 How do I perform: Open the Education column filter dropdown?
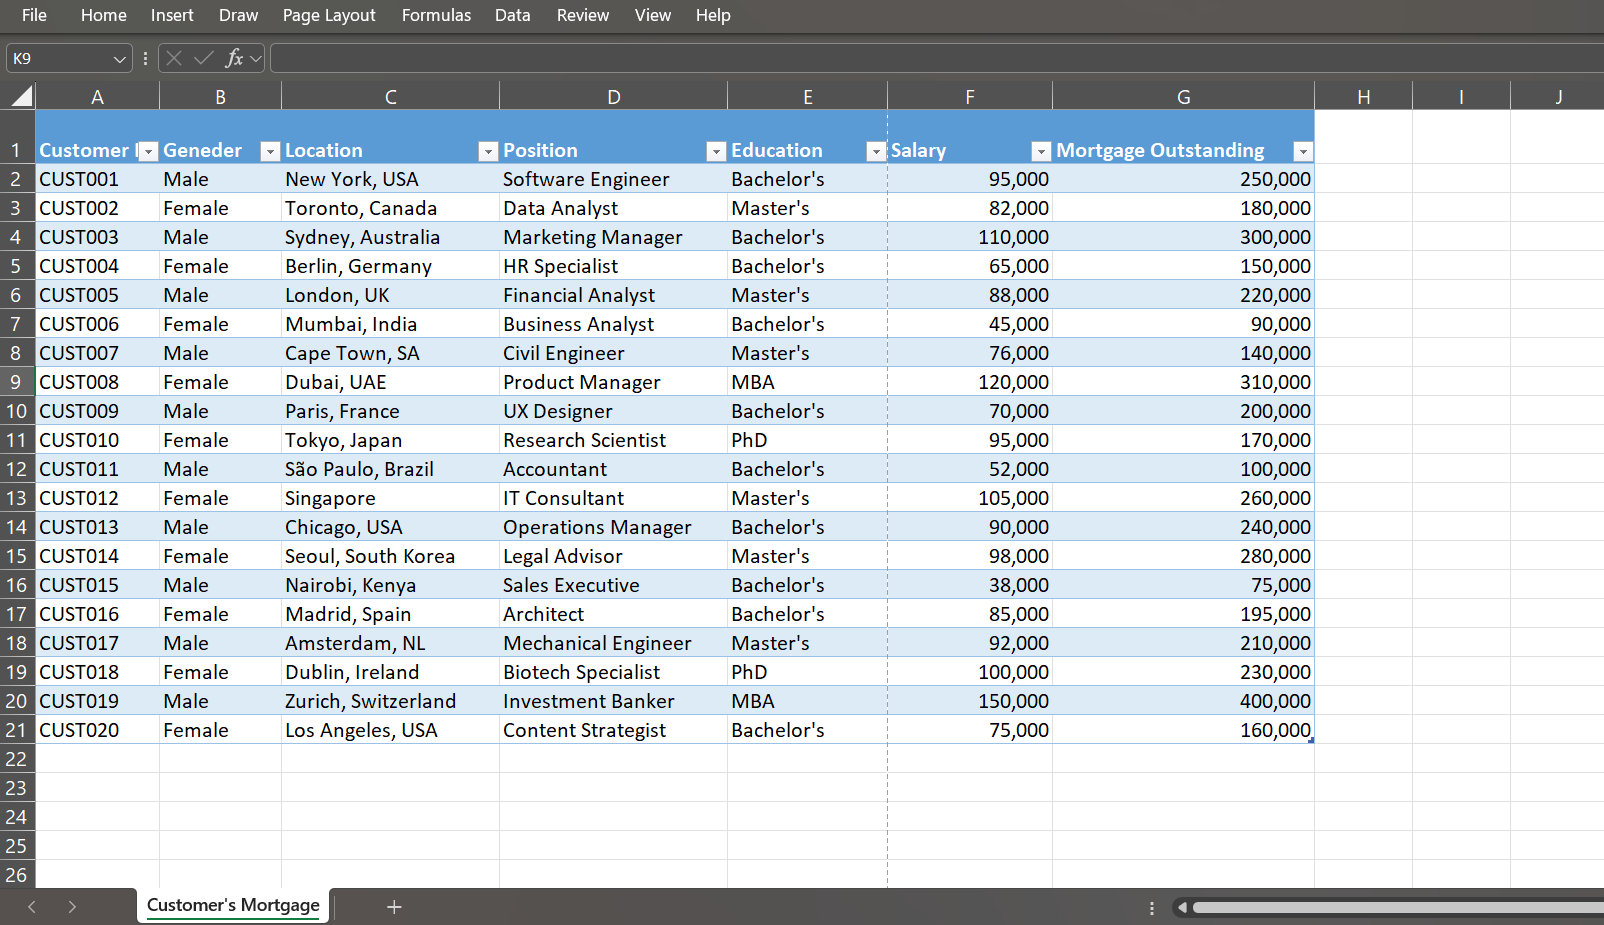876,151
